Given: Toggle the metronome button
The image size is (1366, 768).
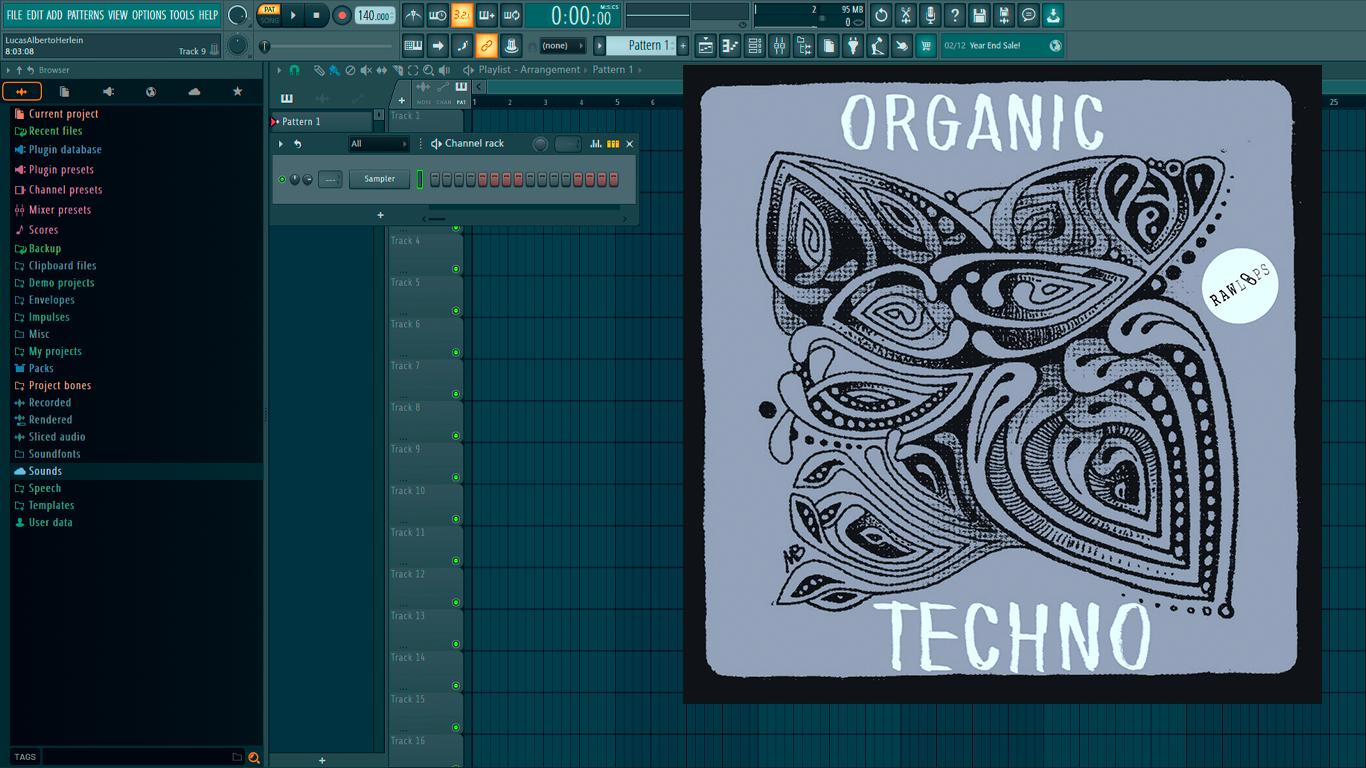Looking at the screenshot, I should coord(413,15).
